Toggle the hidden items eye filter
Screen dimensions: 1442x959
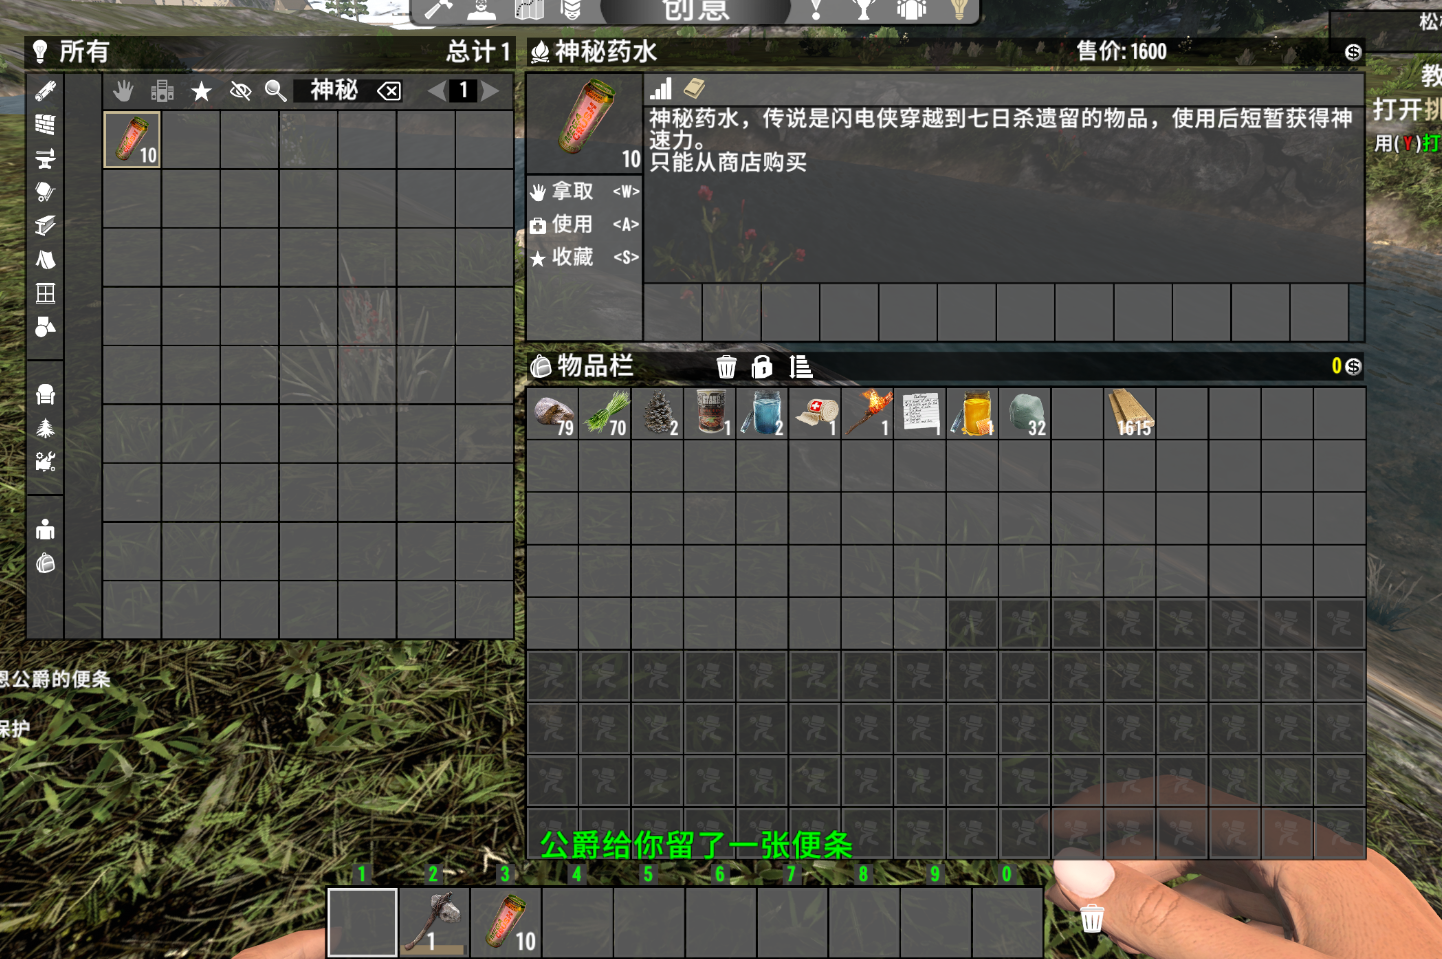point(240,91)
